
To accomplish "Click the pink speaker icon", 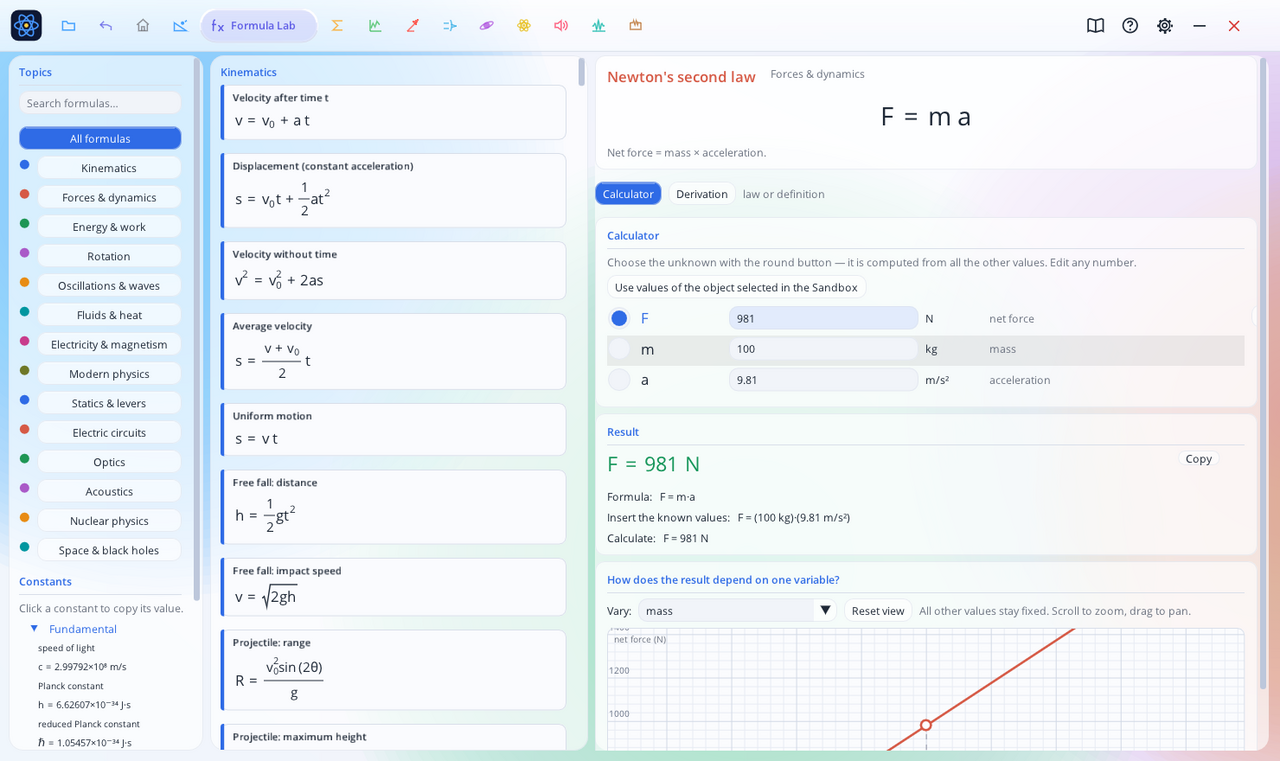I will click(561, 25).
